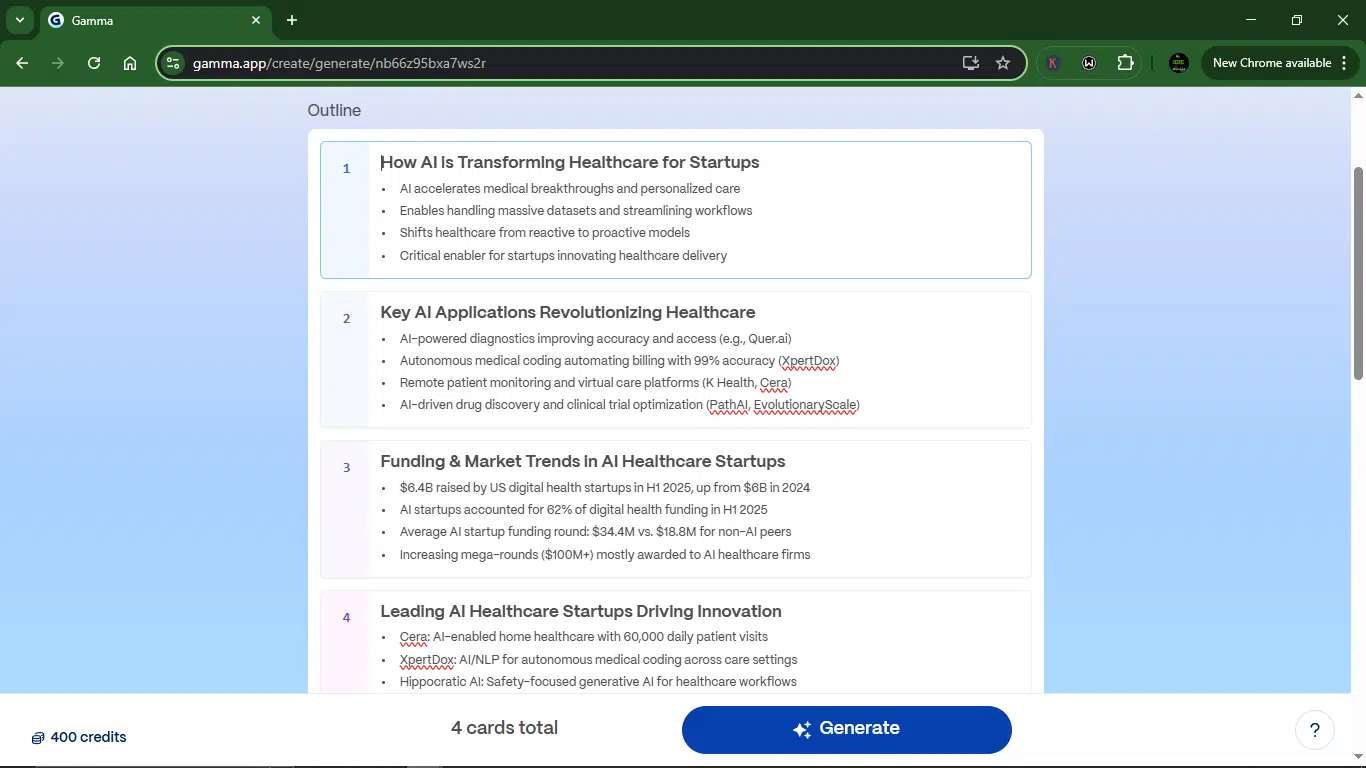View site information icon in address bar
The height and width of the screenshot is (768, 1366).
click(x=173, y=63)
